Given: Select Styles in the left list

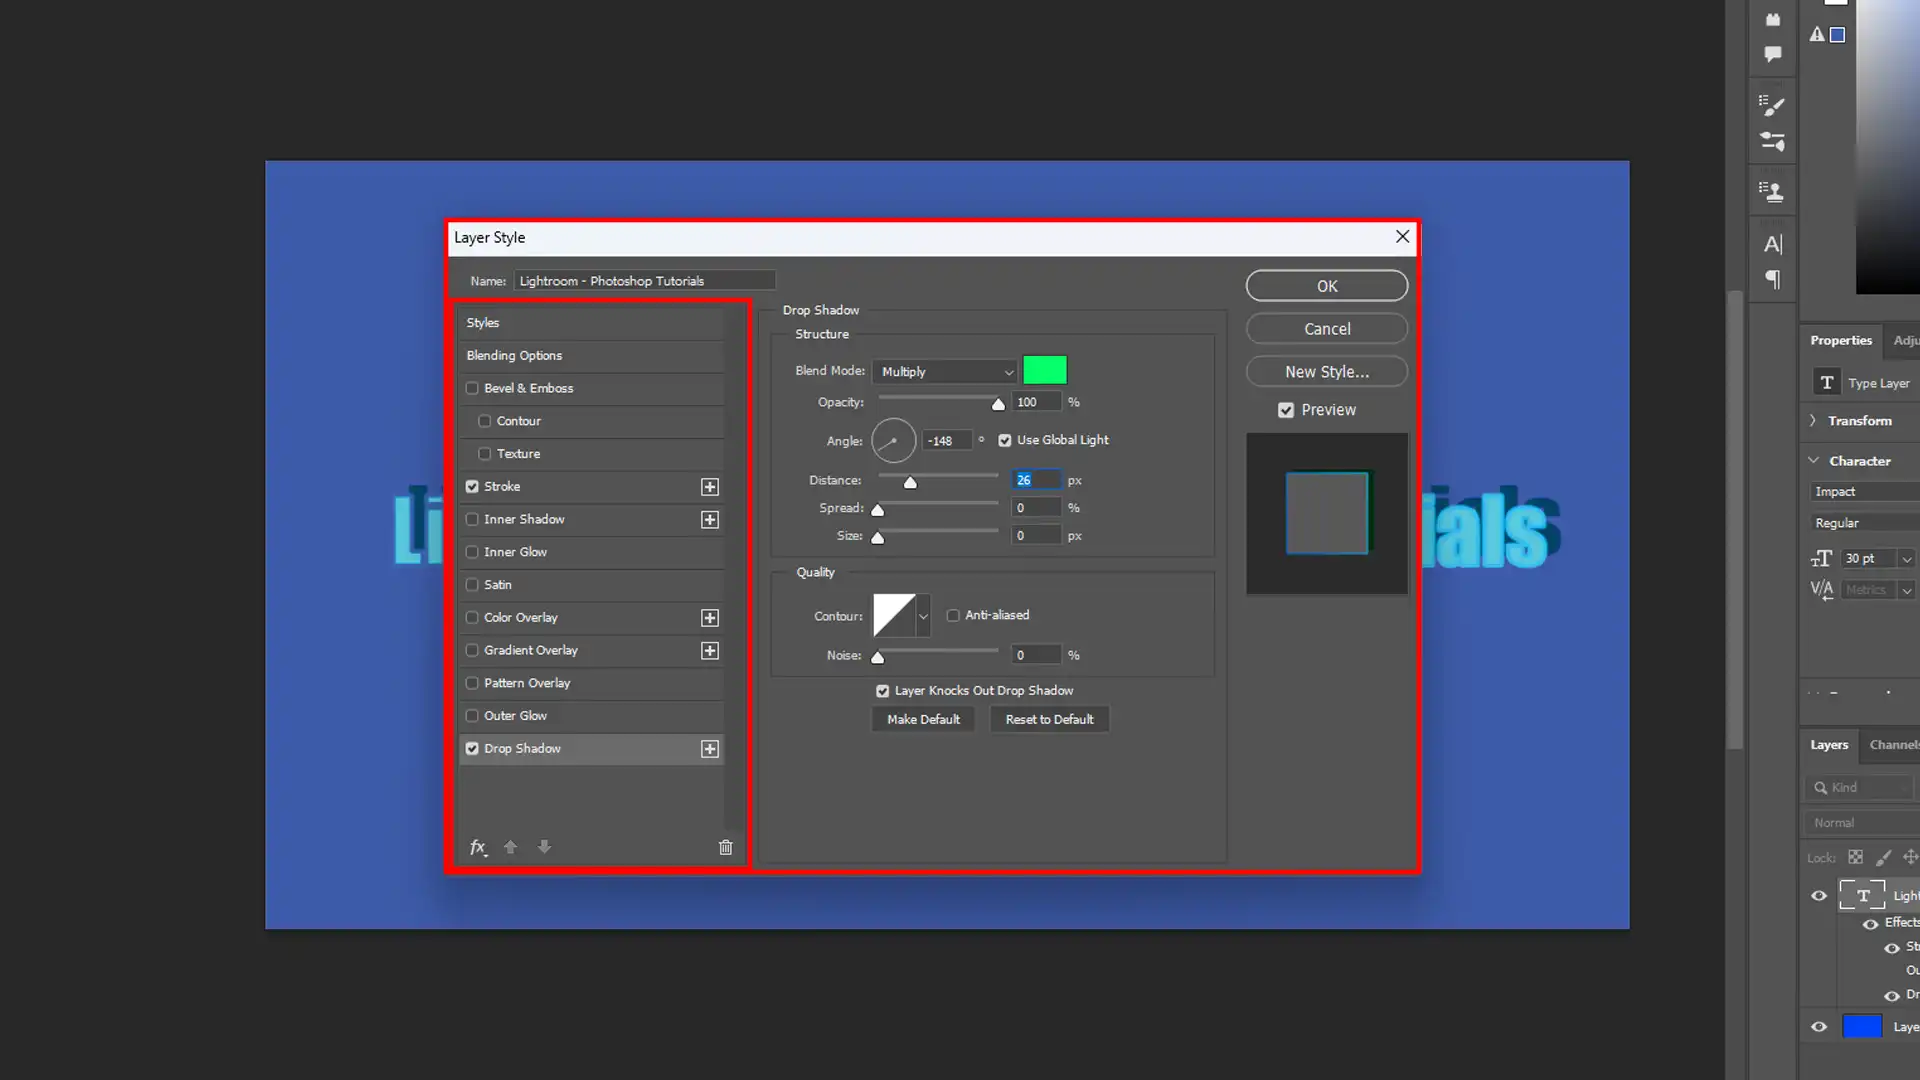Looking at the screenshot, I should 590,323.
